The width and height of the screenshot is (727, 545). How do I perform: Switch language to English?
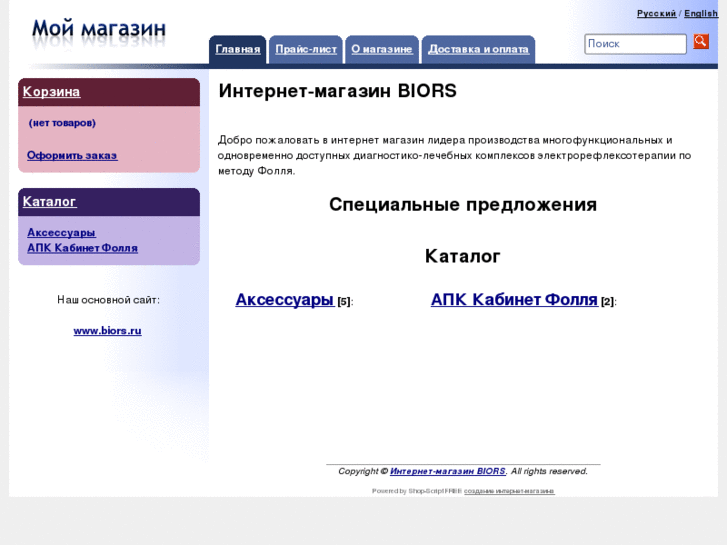701,13
